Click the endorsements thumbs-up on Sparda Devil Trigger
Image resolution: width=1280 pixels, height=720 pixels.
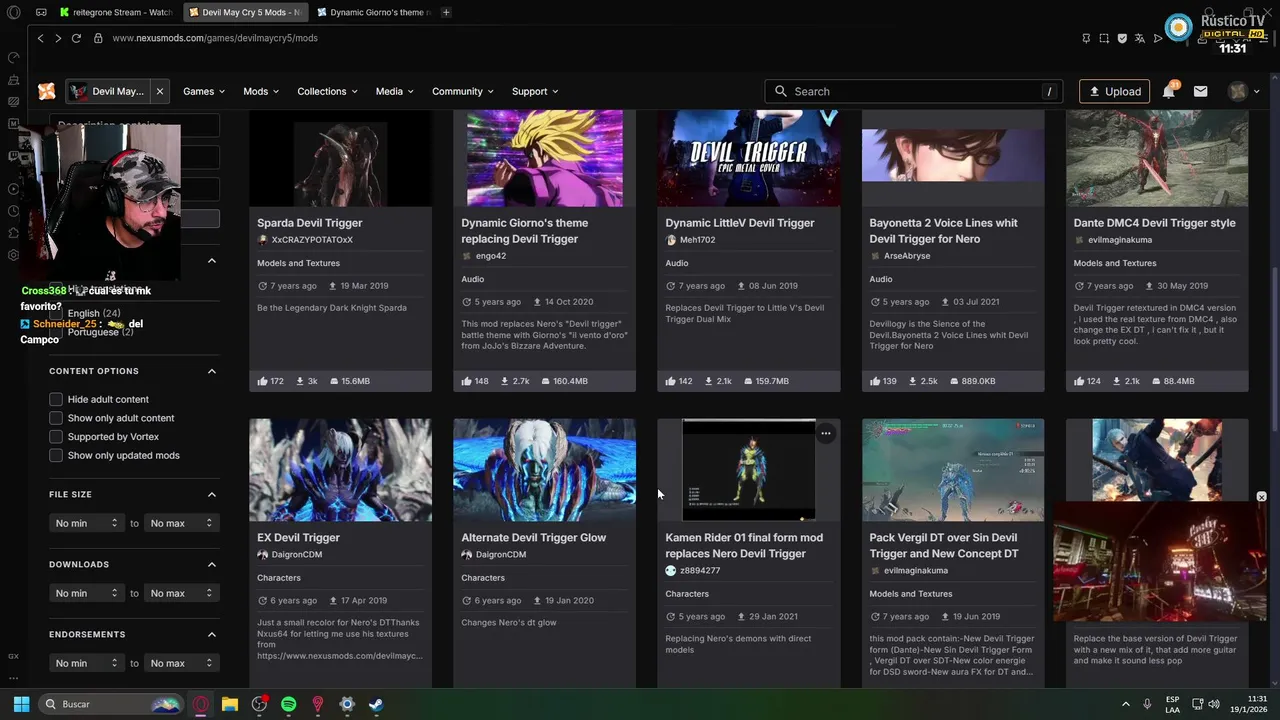(x=262, y=381)
